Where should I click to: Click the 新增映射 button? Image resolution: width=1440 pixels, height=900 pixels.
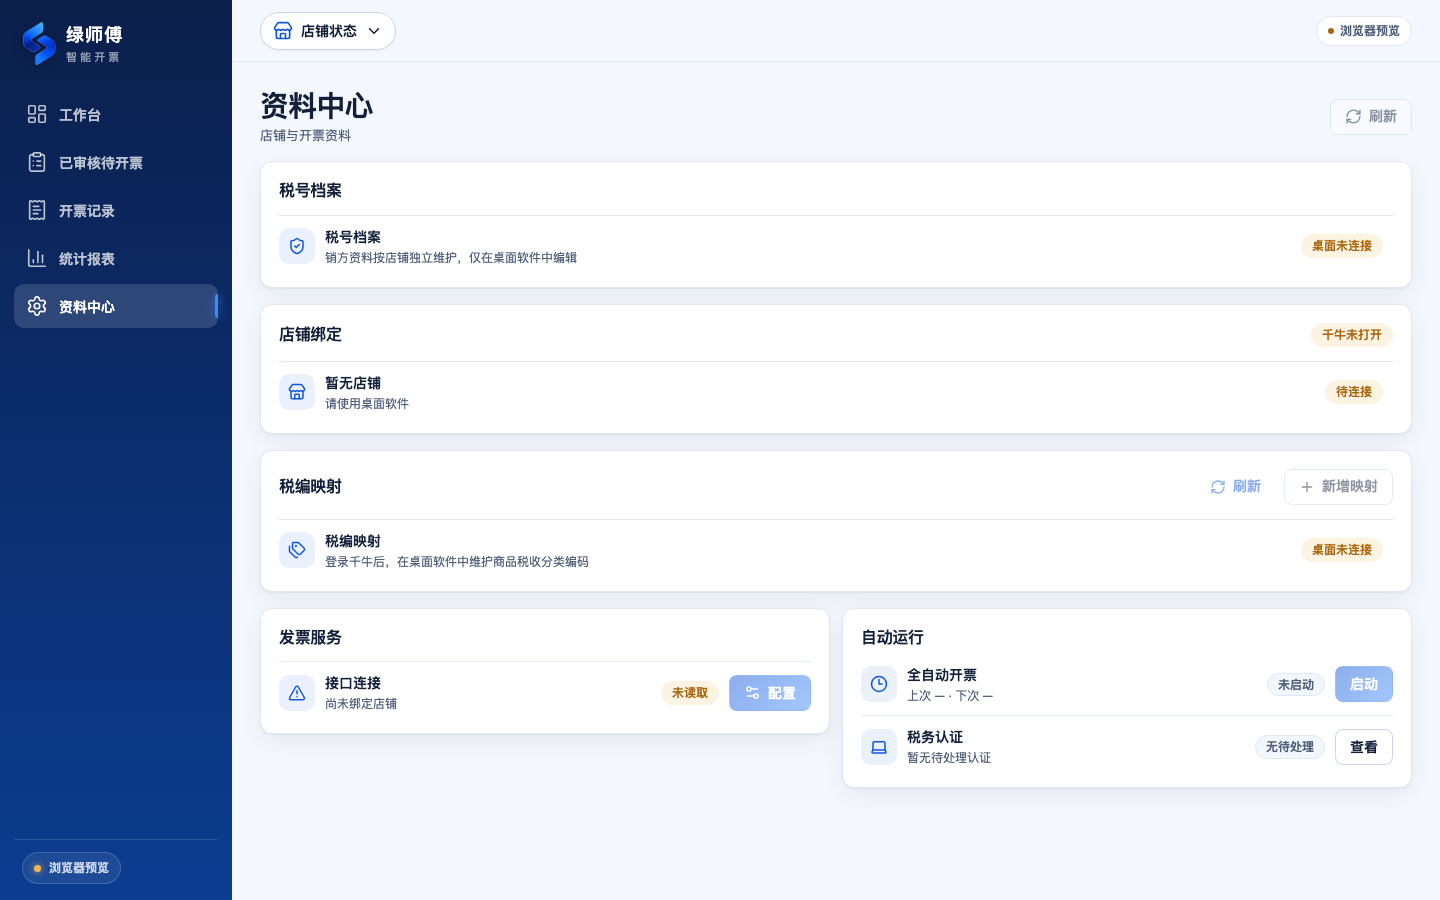click(1338, 487)
